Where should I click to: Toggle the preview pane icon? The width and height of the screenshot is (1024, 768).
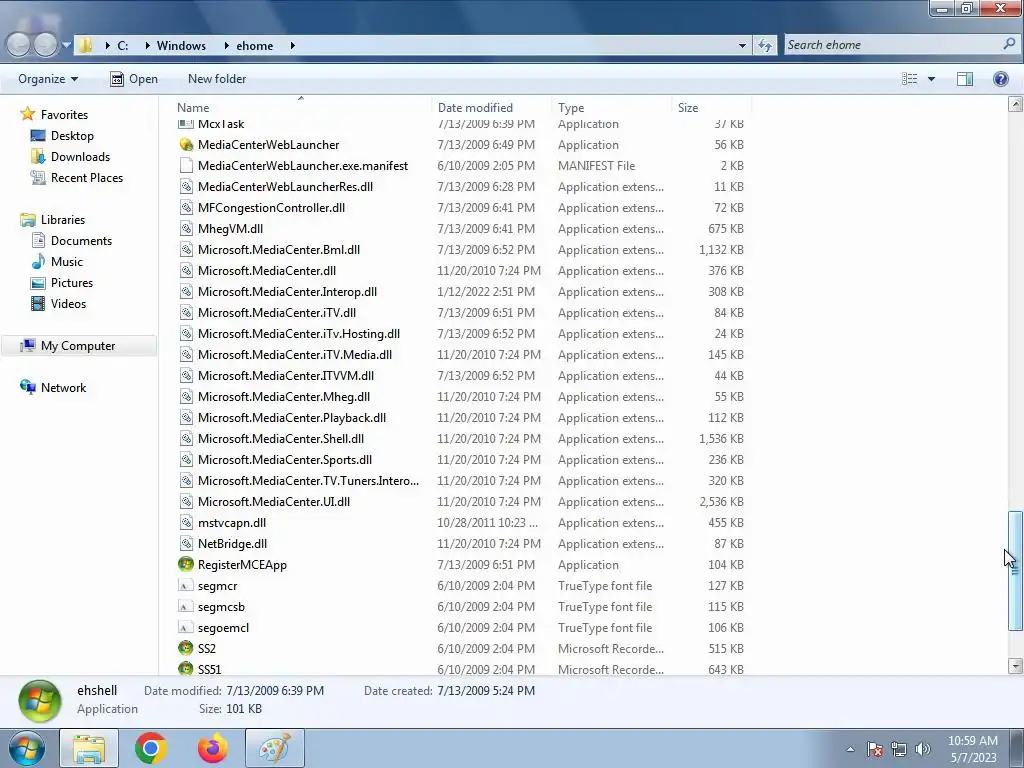[965, 79]
